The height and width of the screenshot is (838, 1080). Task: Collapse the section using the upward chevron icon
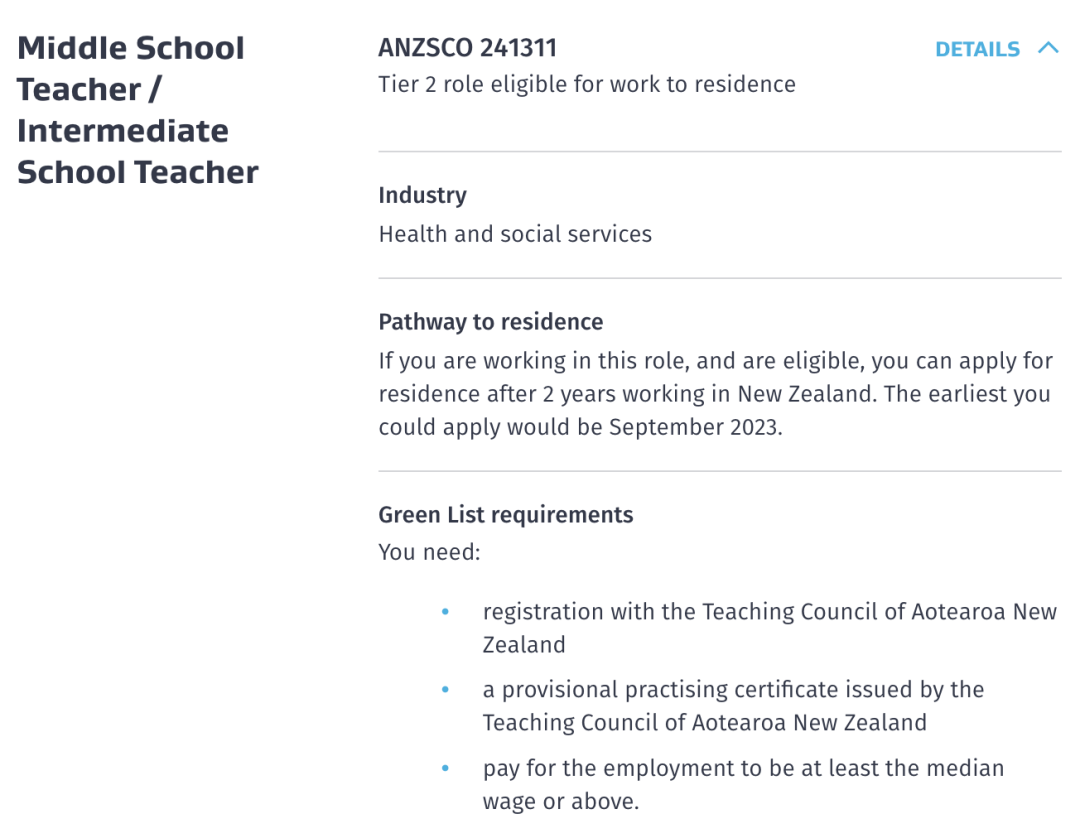1048,48
